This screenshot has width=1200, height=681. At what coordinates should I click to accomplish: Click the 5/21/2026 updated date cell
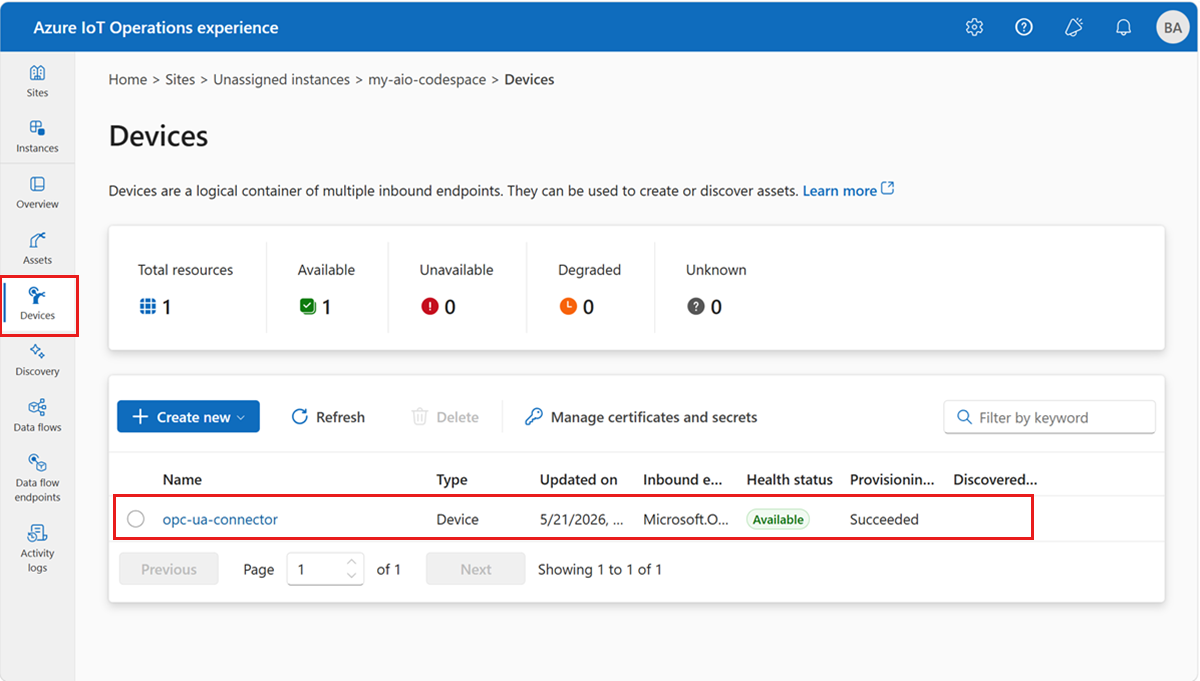pos(579,519)
